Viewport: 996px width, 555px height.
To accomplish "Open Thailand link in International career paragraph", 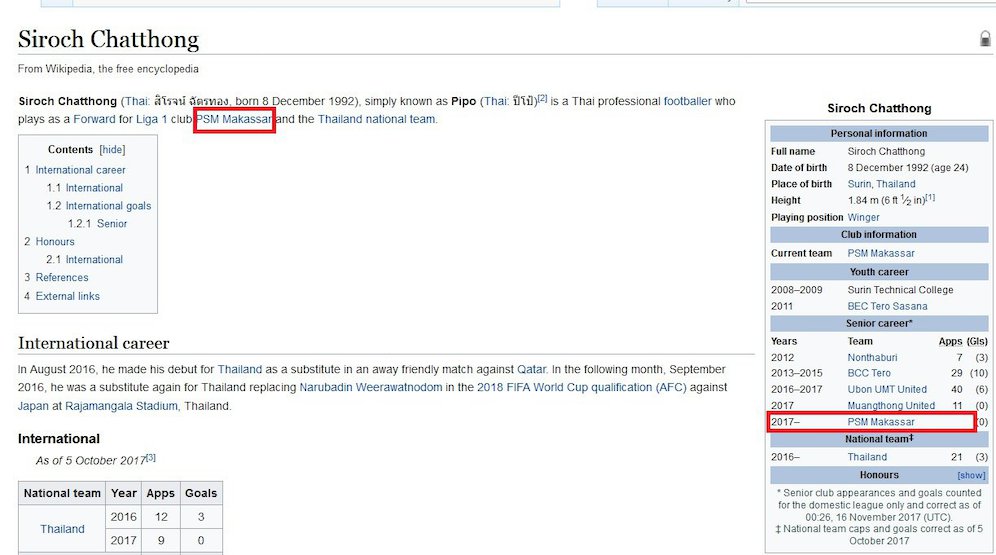I will [x=239, y=370].
